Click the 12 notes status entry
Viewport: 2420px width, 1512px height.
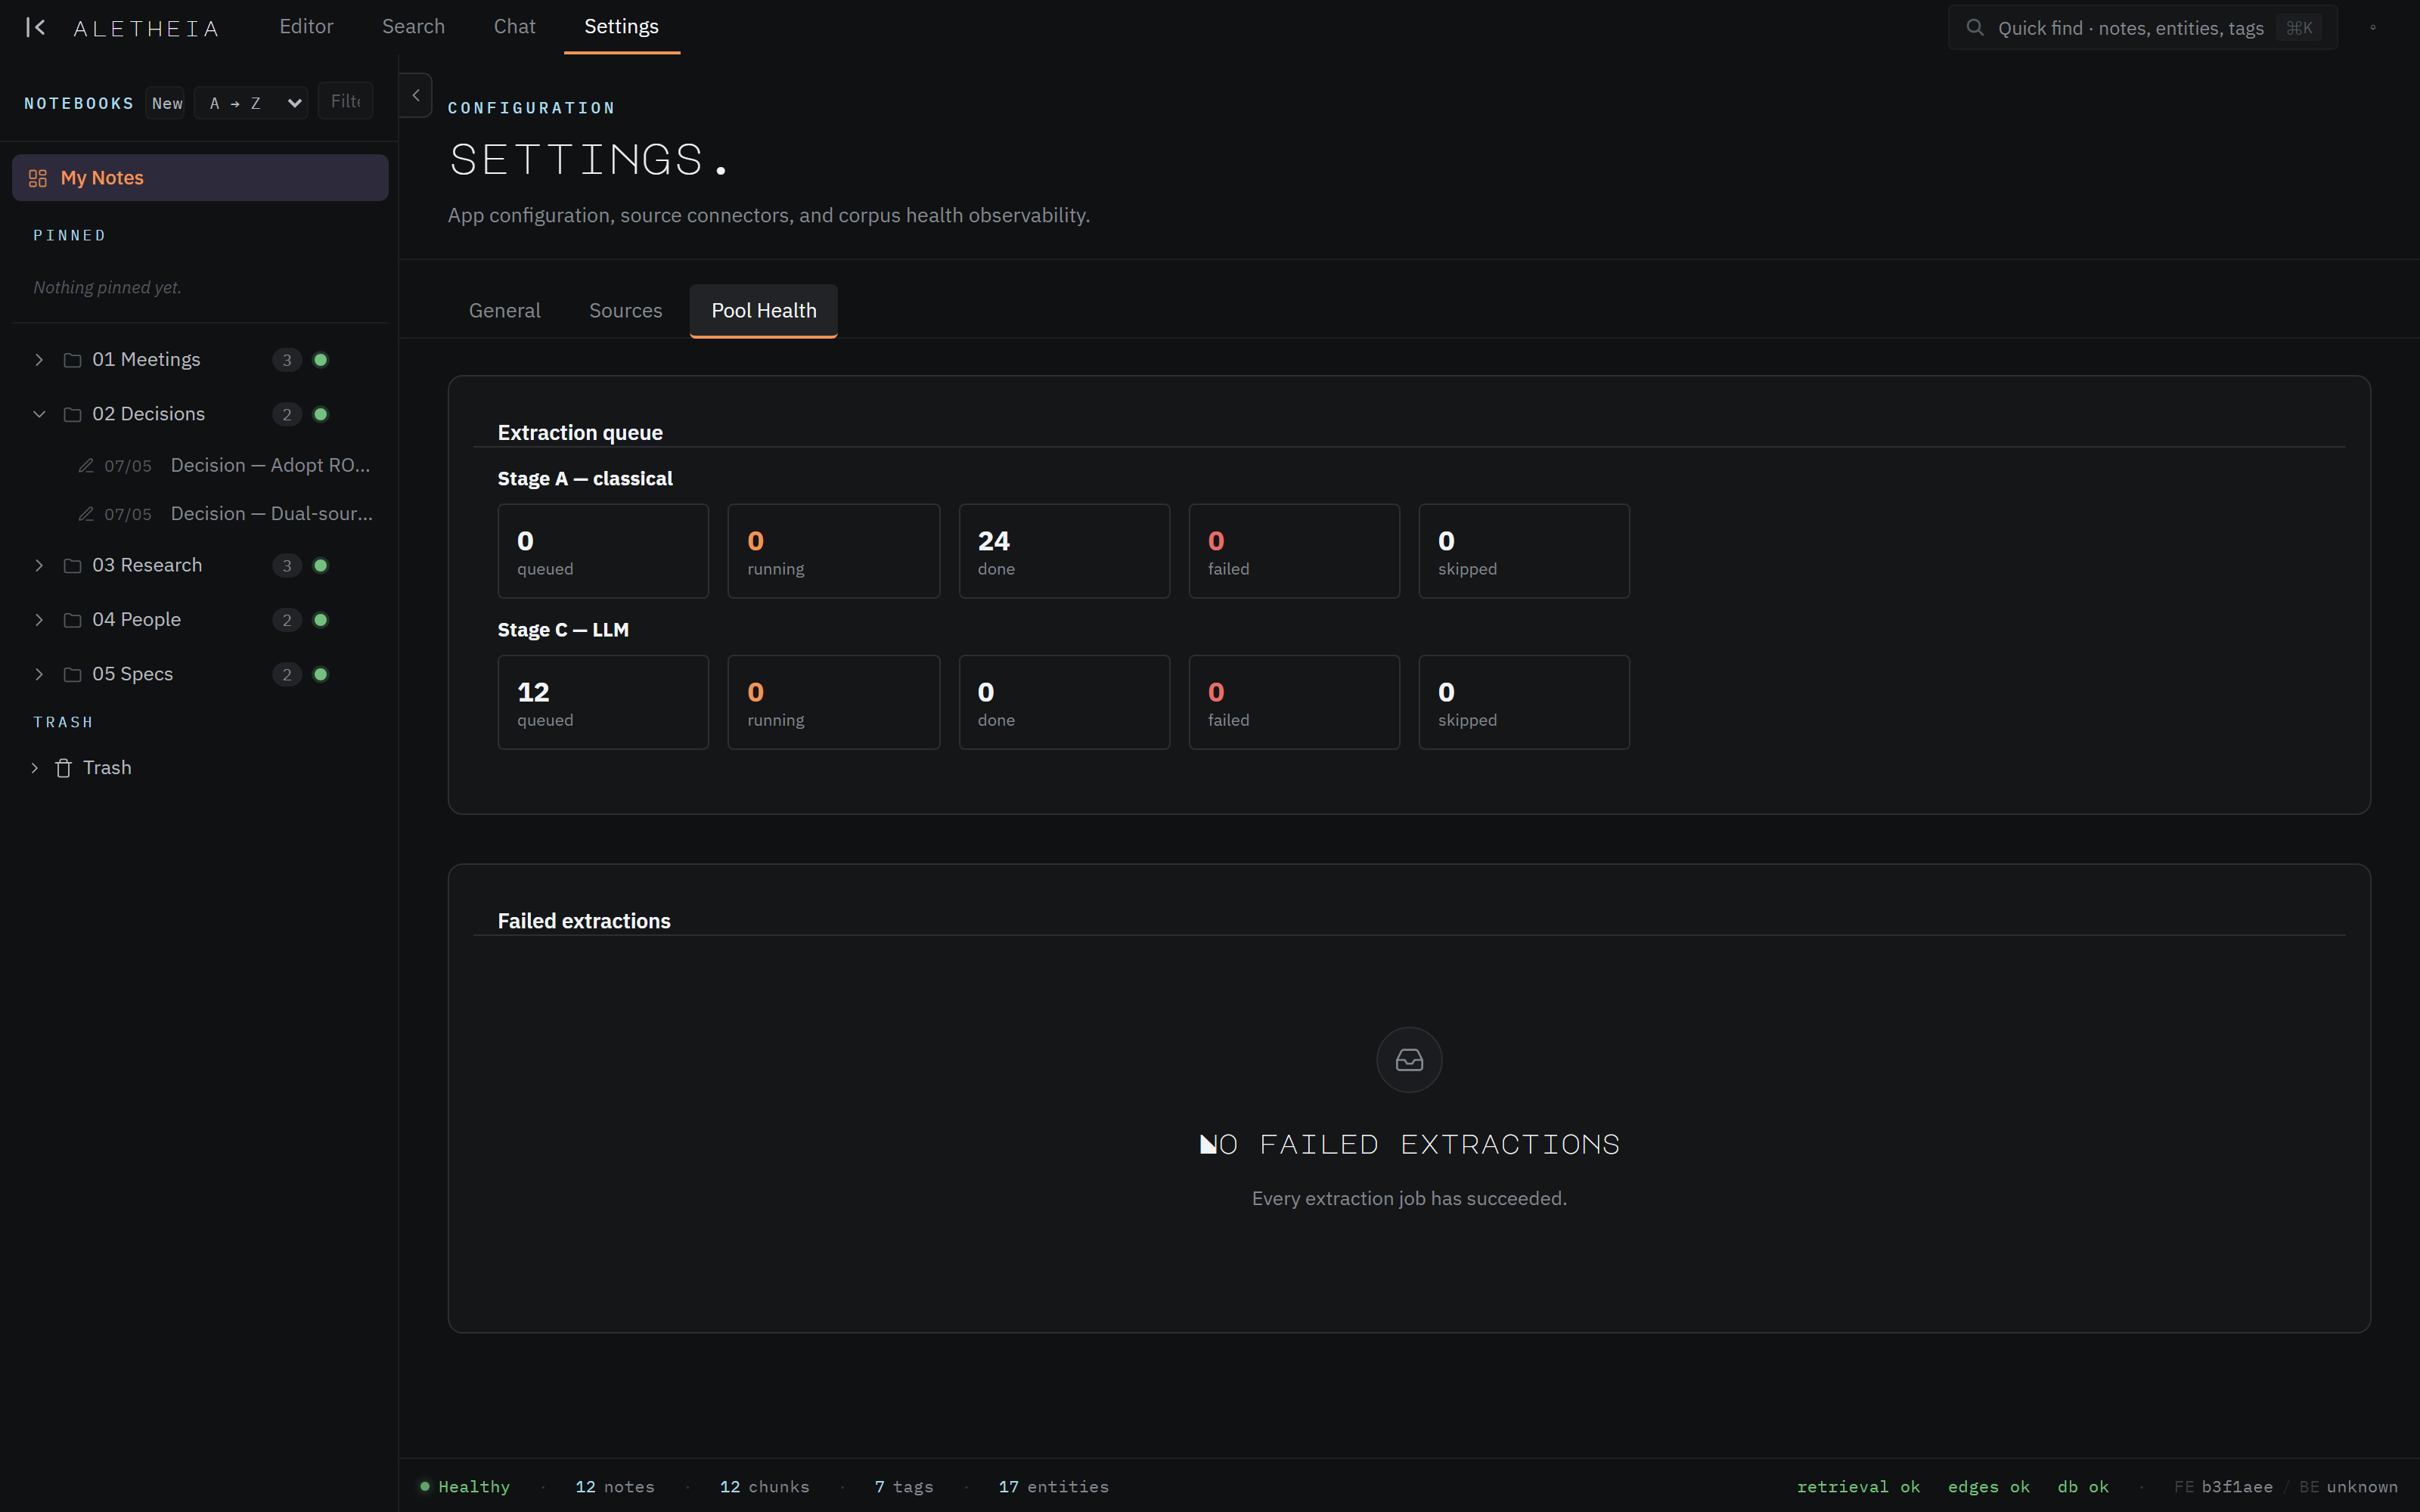tap(614, 1487)
